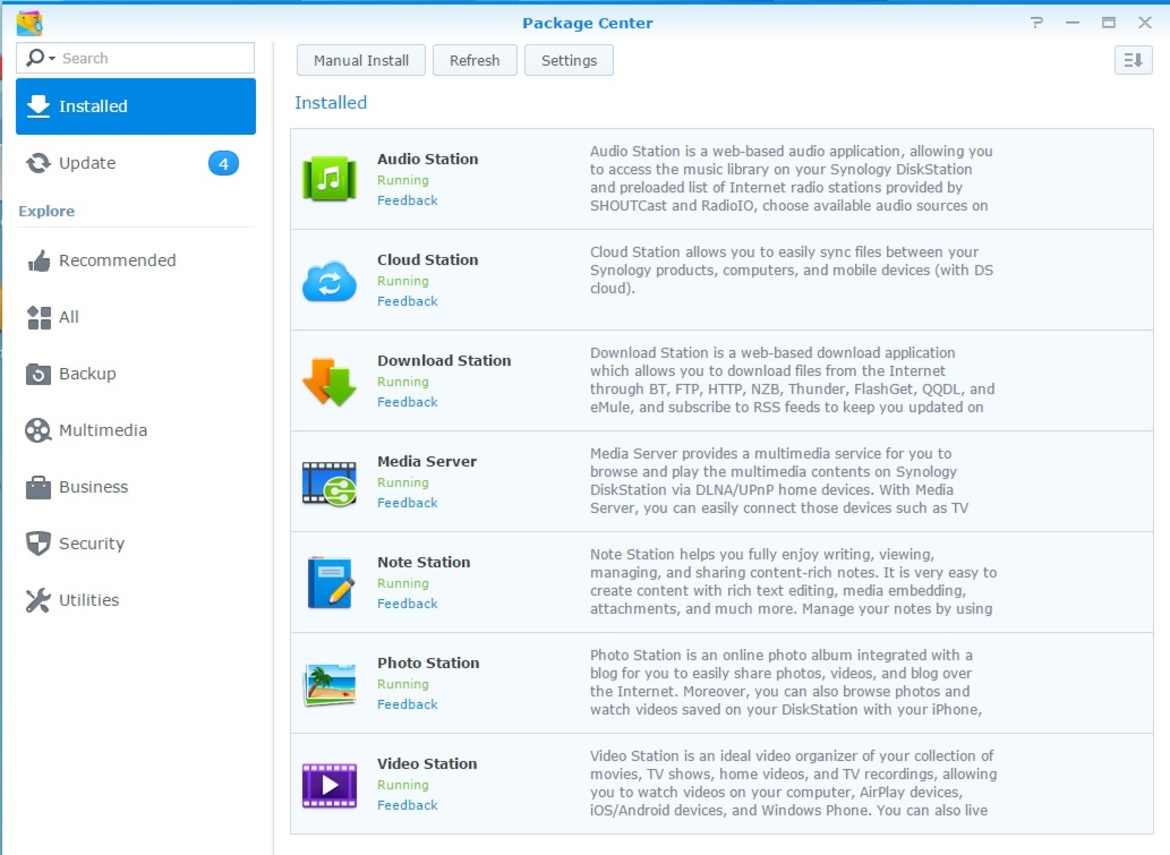This screenshot has width=1170, height=855.
Task: Open Feedback link for Audio Station
Action: pos(407,201)
